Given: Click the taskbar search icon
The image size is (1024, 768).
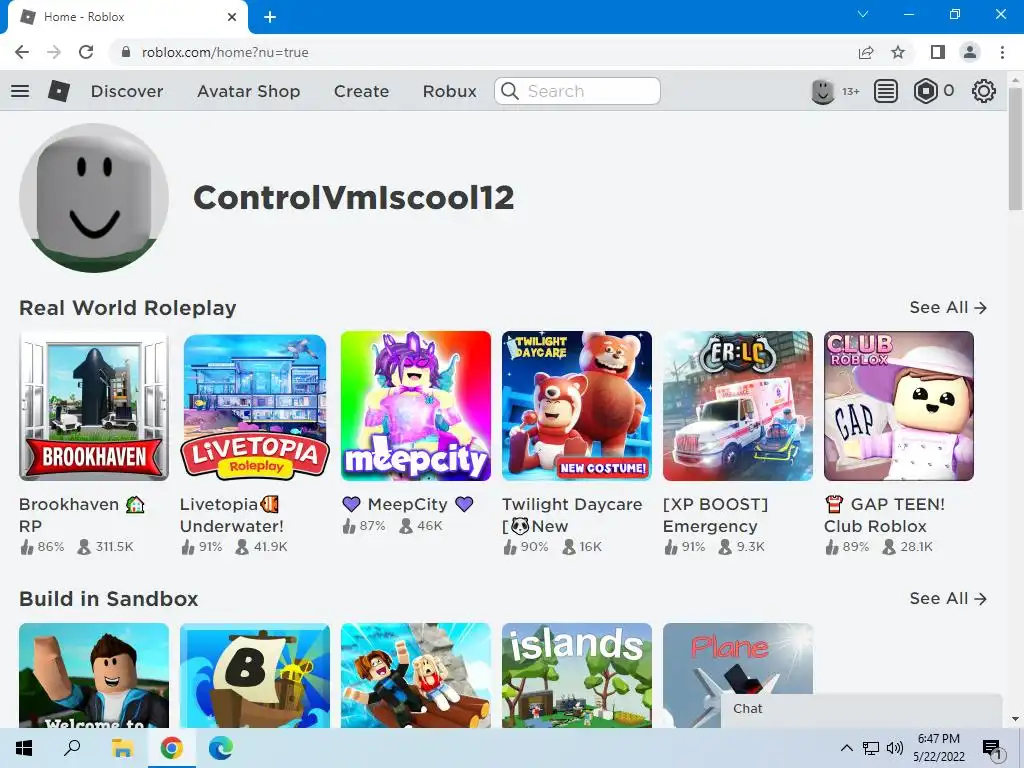Looking at the screenshot, I should 72,748.
